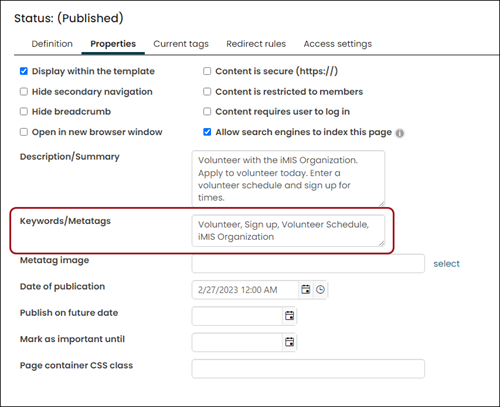This screenshot has width=500, height=408.
Task: Focus the Keywords/Metatags text area
Action: 288,231
